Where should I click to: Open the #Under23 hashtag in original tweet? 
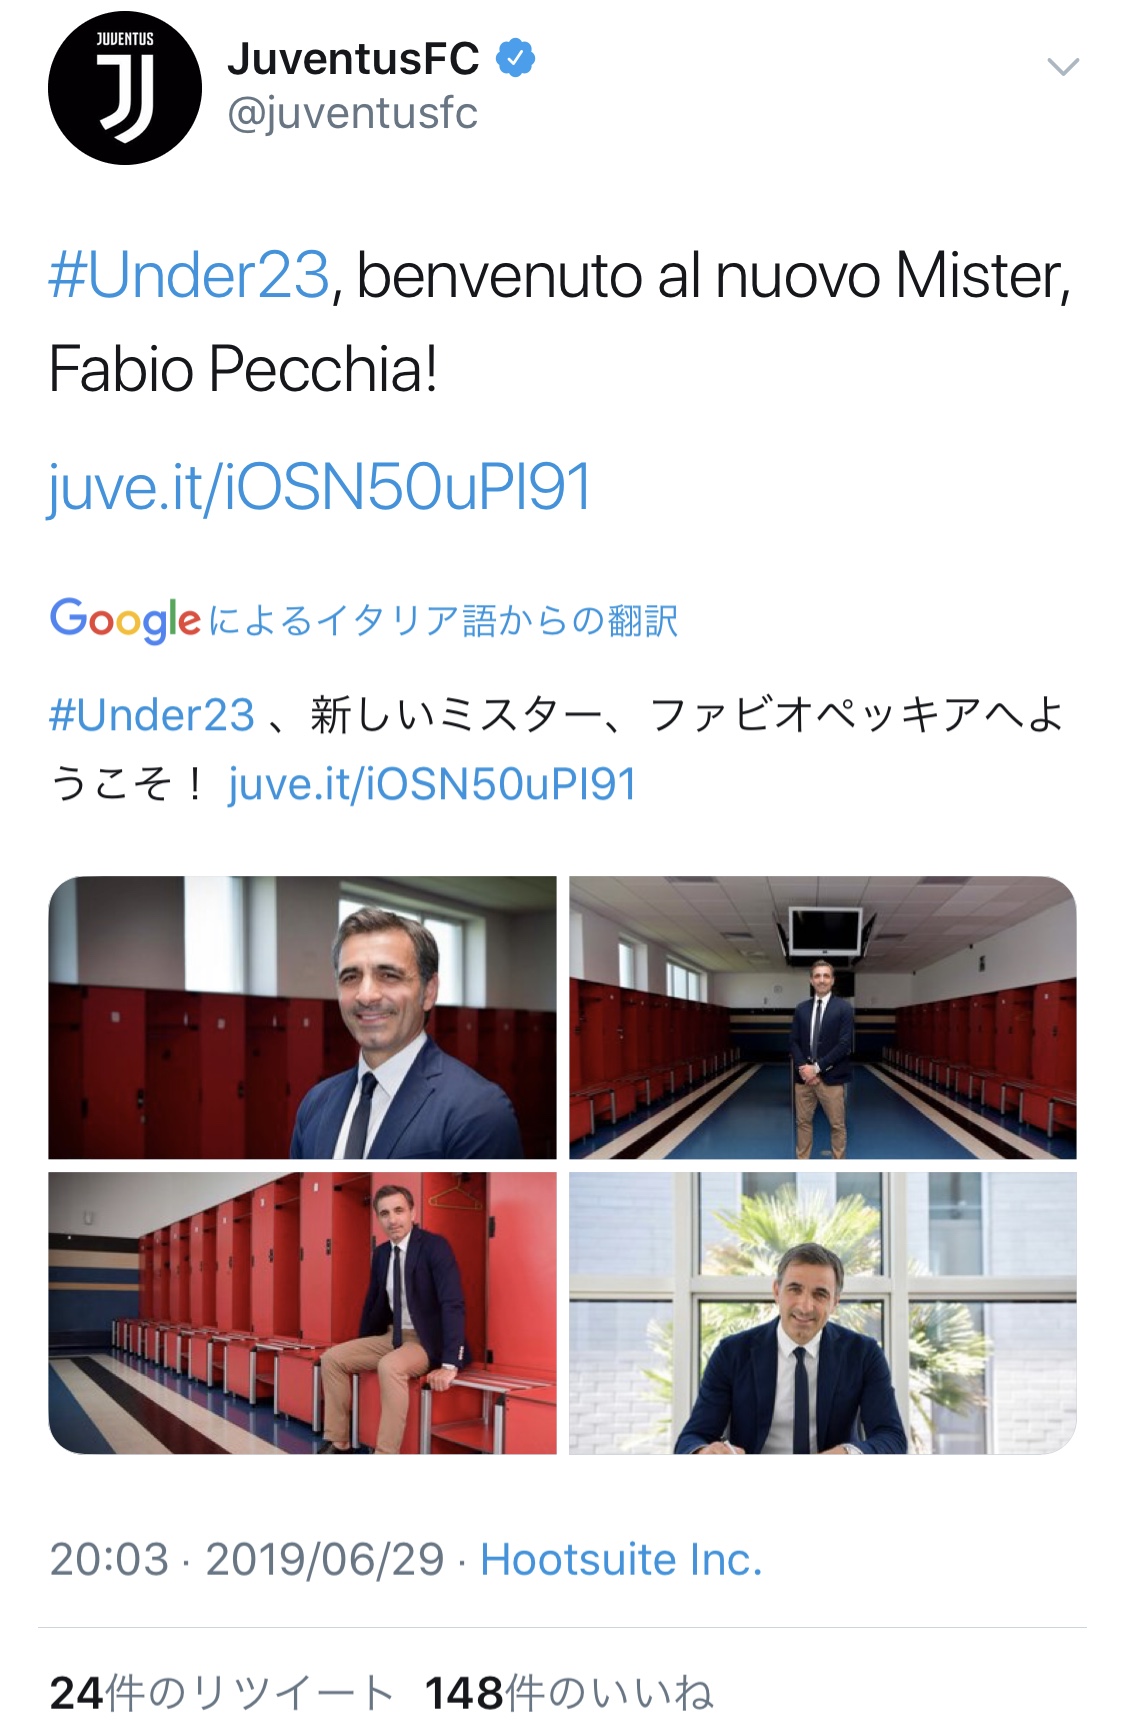point(189,276)
